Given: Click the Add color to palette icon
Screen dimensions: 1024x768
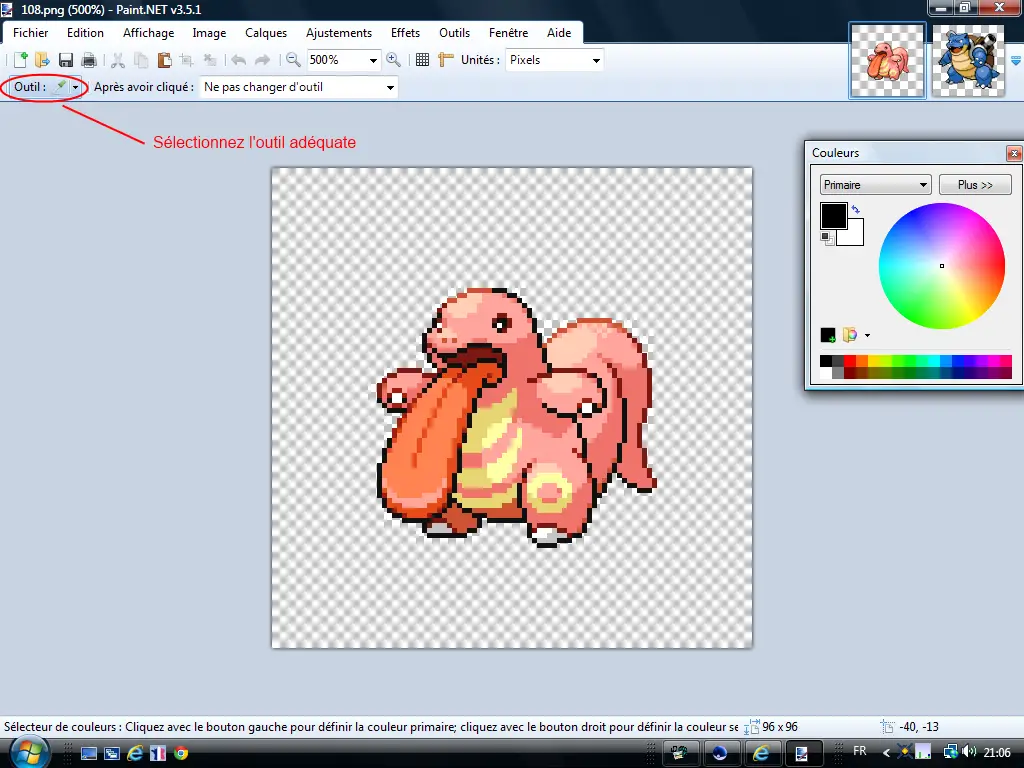Looking at the screenshot, I should [x=828, y=336].
